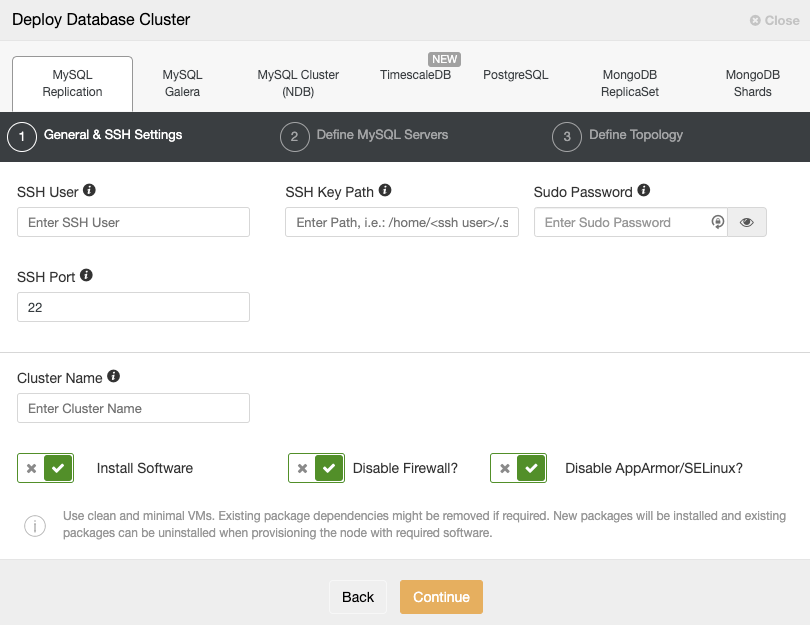Select the TimescaleDB tab

click(x=415, y=75)
